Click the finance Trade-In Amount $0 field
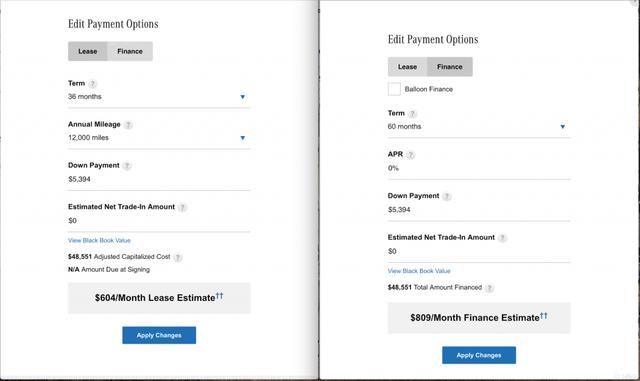Screen dimensions: 640x381 coord(479,251)
